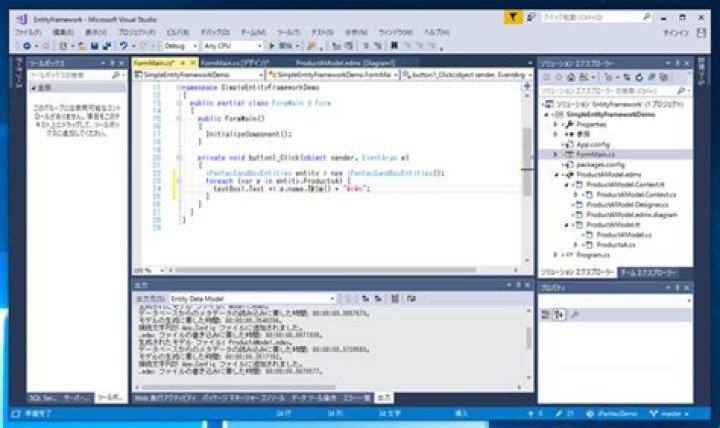The height and width of the screenshot is (428, 720).
Task: Open the Debug configuration dropdown
Action: pyautogui.click(x=180, y=46)
